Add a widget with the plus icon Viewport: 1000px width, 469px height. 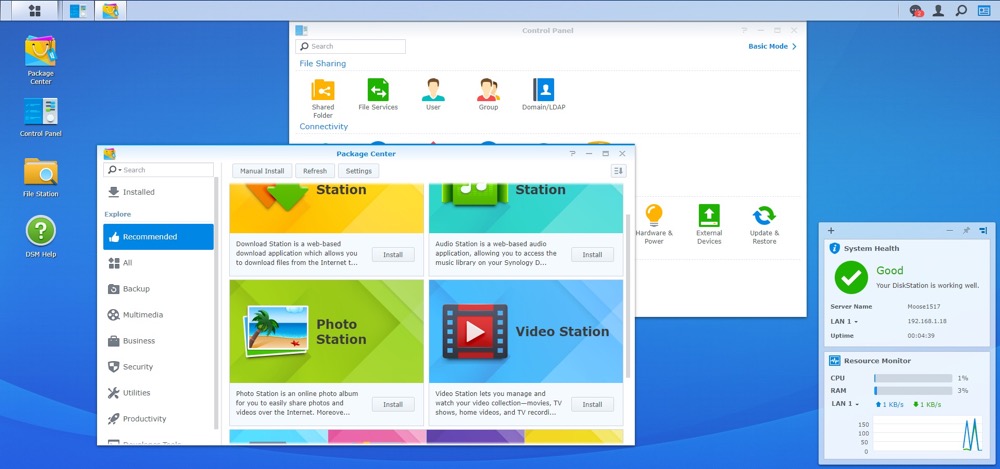tap(830, 230)
